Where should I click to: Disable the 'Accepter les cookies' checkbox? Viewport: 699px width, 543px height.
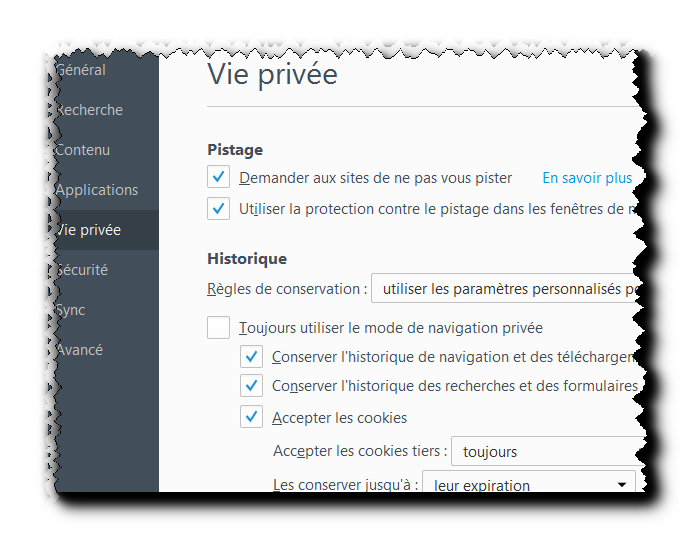(252, 417)
